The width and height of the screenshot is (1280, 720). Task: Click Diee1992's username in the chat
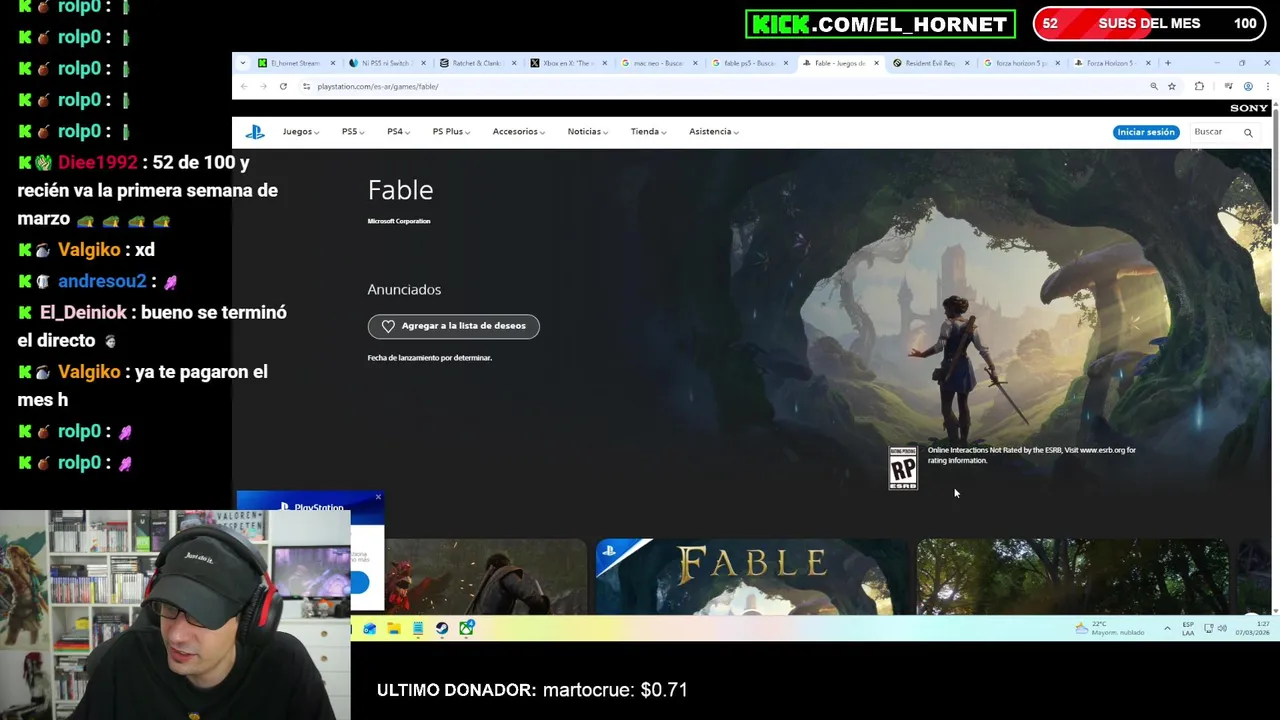coord(97,162)
